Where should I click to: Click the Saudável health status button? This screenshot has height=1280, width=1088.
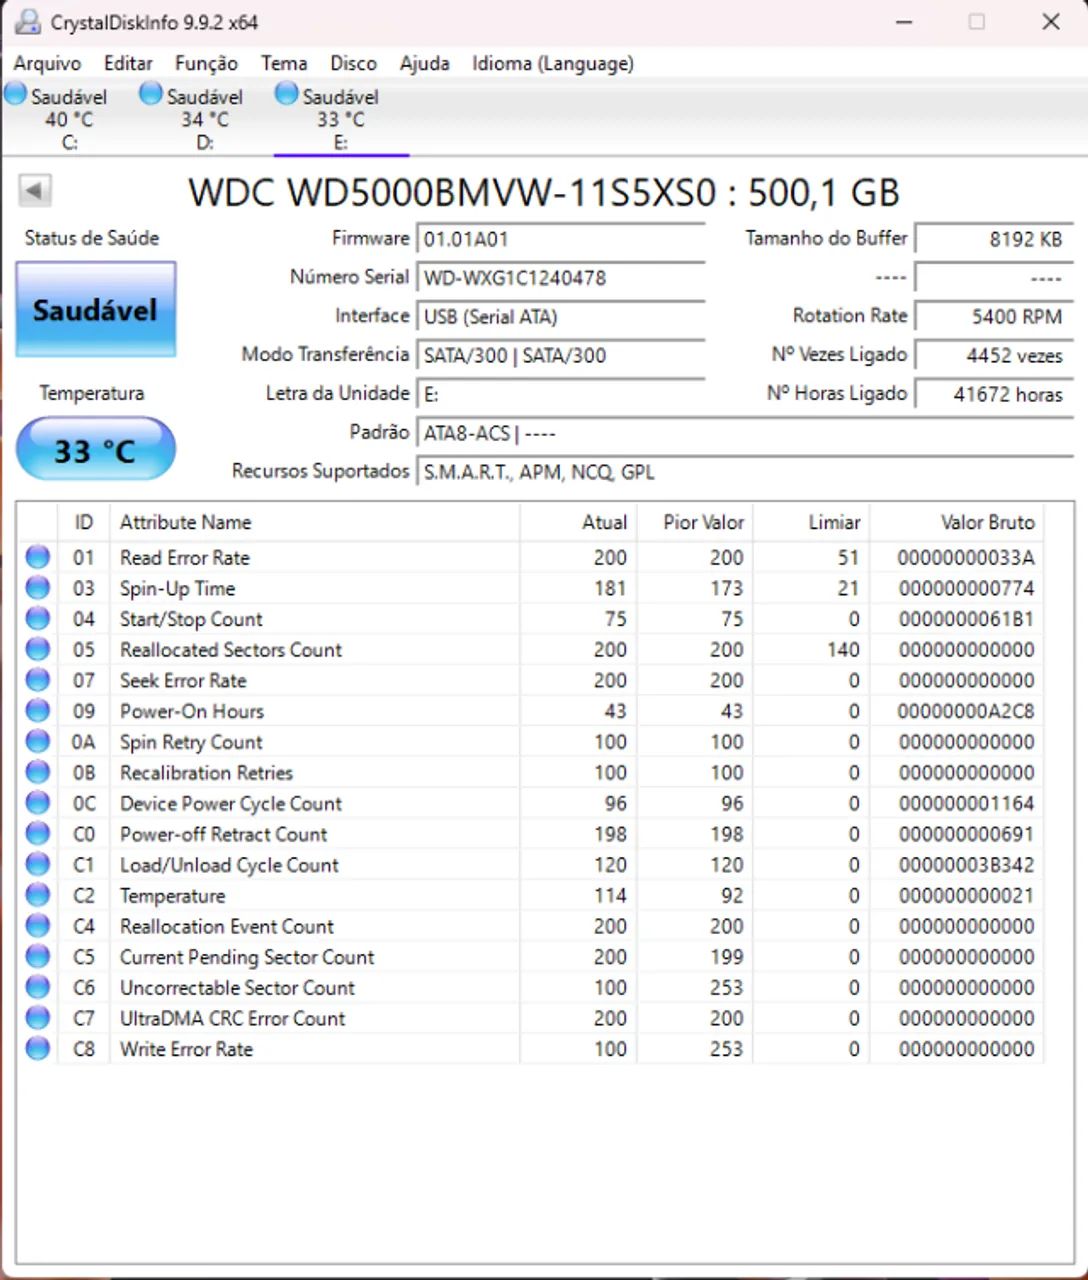pos(96,310)
